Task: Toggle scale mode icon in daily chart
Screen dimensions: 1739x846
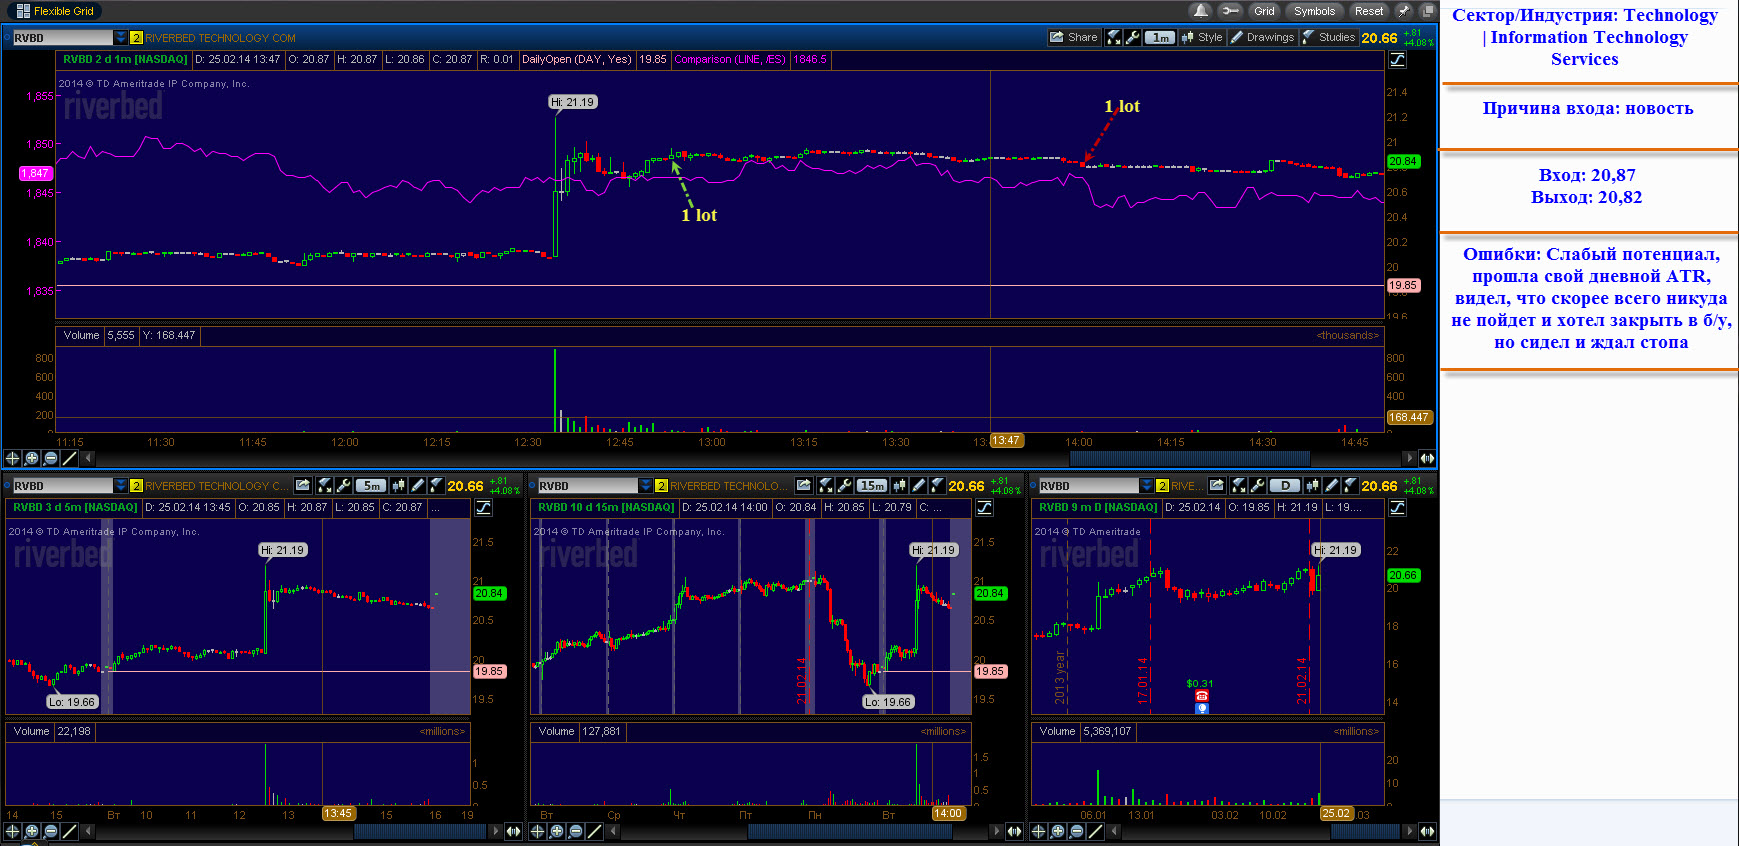Action: click(x=1398, y=508)
